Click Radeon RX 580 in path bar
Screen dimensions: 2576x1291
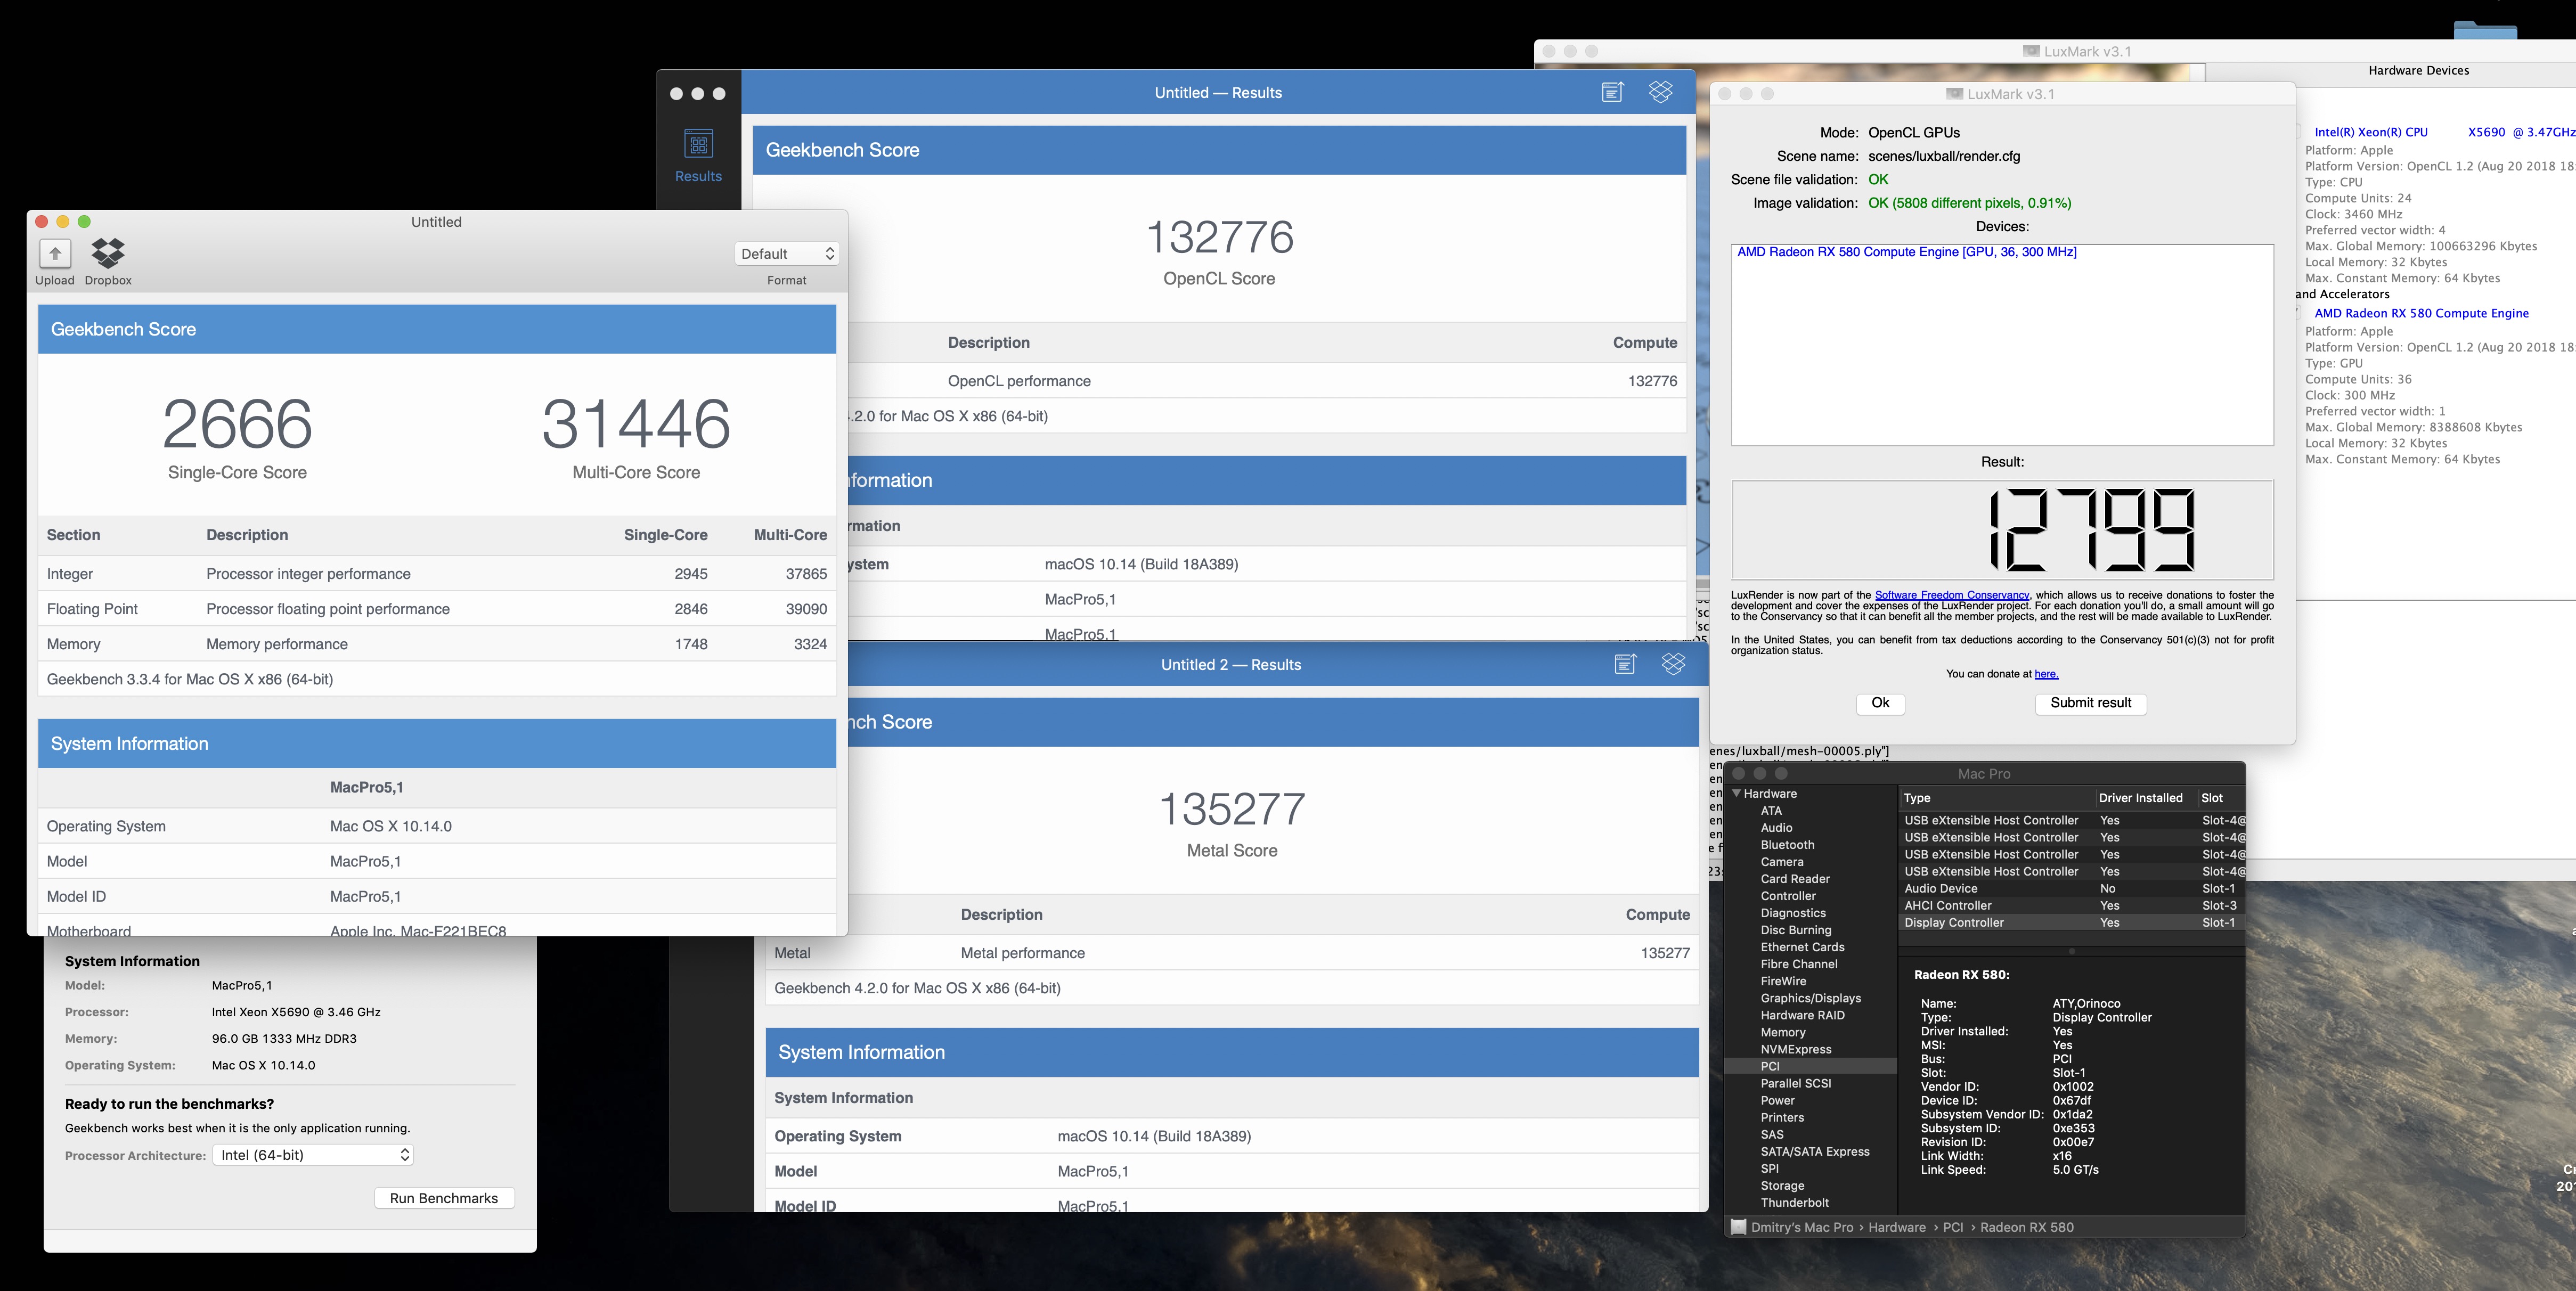[x=2026, y=1227]
